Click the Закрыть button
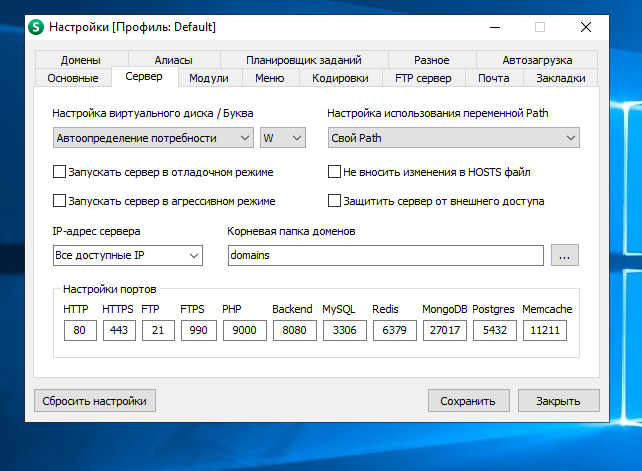642x471 pixels. click(557, 401)
